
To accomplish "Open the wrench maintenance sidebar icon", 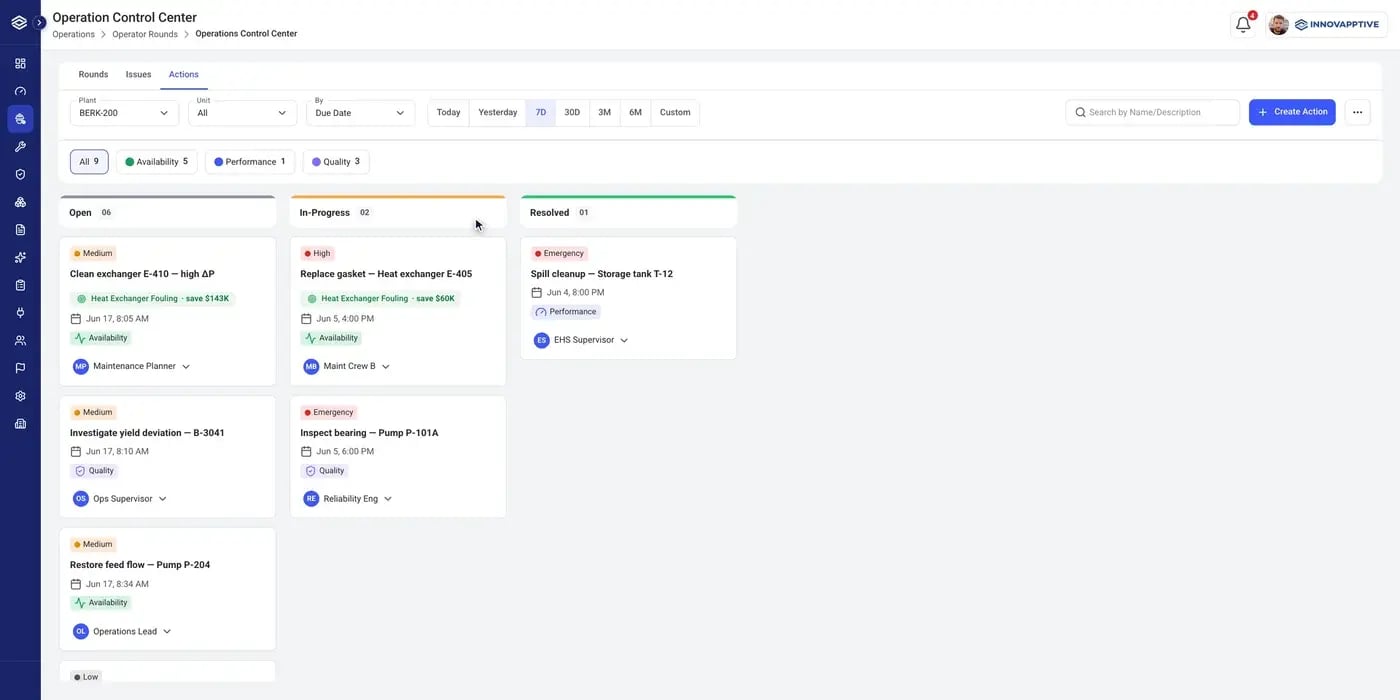I will coord(20,147).
